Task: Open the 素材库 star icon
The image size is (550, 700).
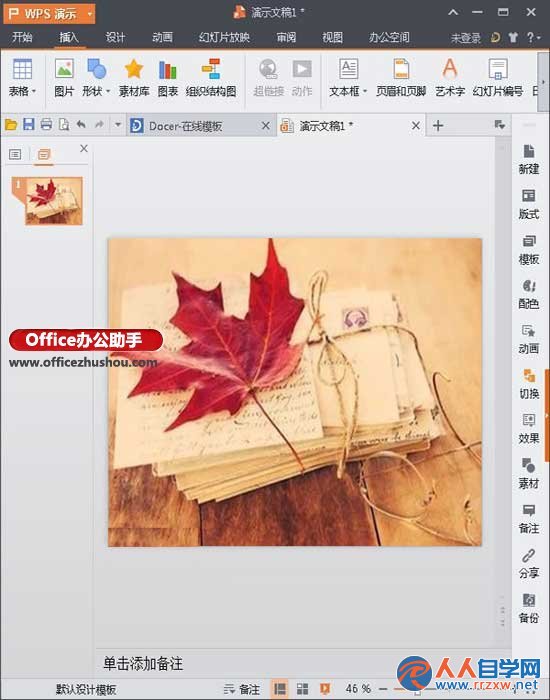Action: coord(133,78)
